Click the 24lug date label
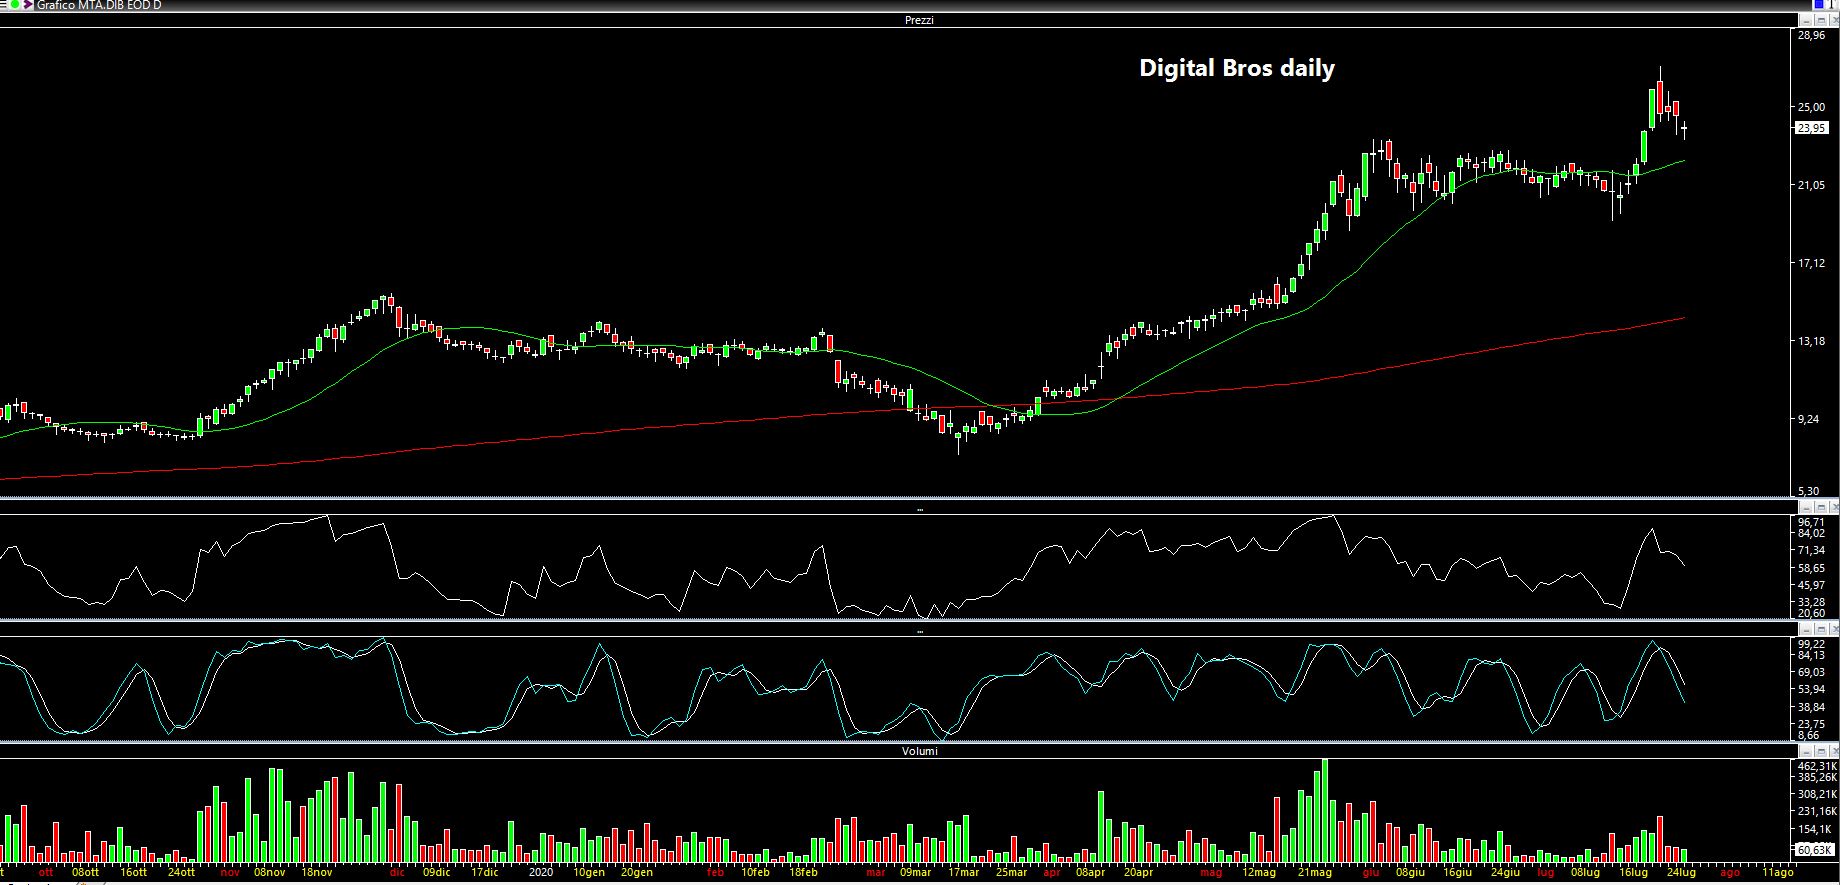Image resolution: width=1840 pixels, height=885 pixels. coord(1680,872)
